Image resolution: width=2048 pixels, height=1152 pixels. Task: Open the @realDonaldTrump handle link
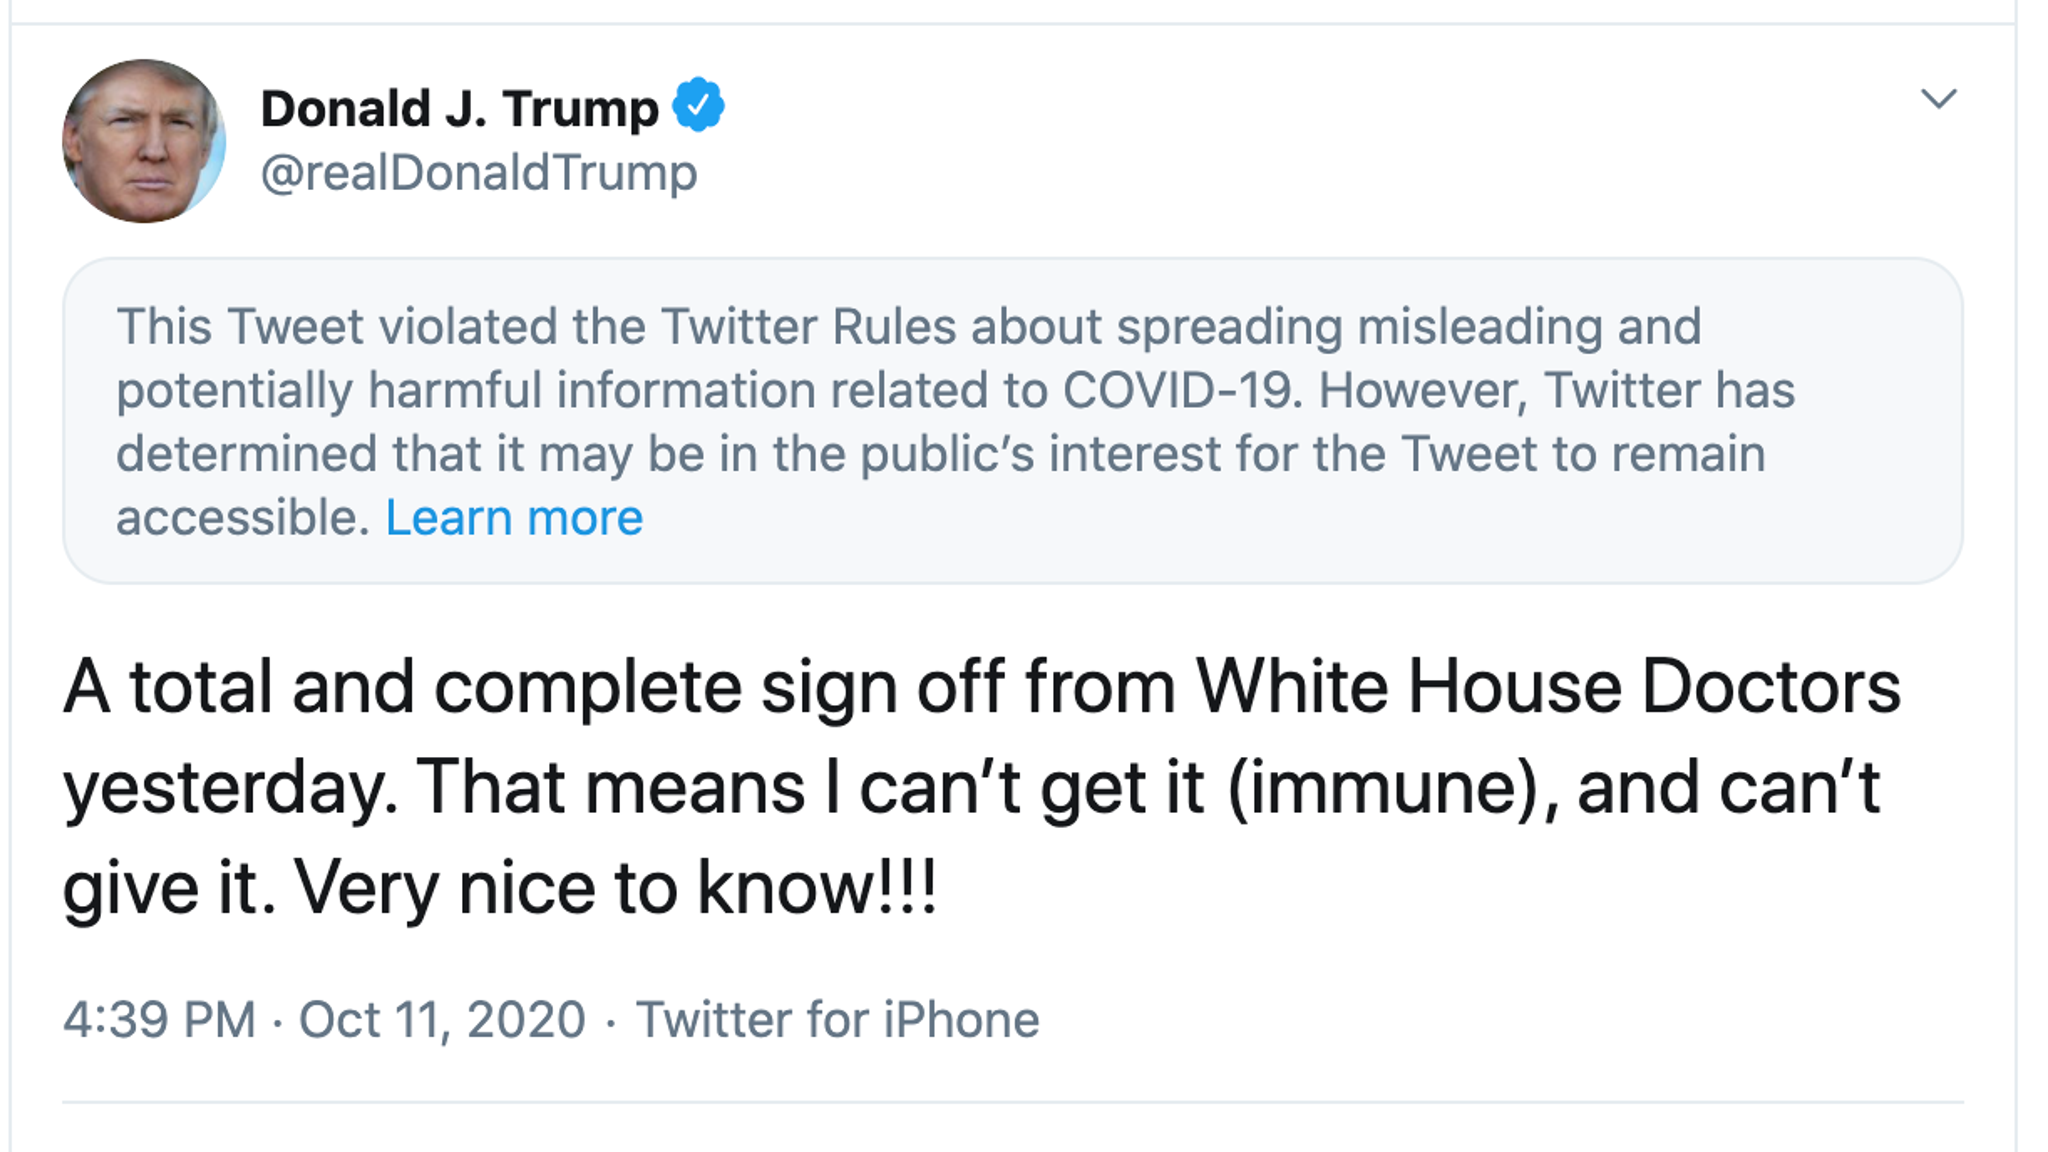(x=478, y=173)
